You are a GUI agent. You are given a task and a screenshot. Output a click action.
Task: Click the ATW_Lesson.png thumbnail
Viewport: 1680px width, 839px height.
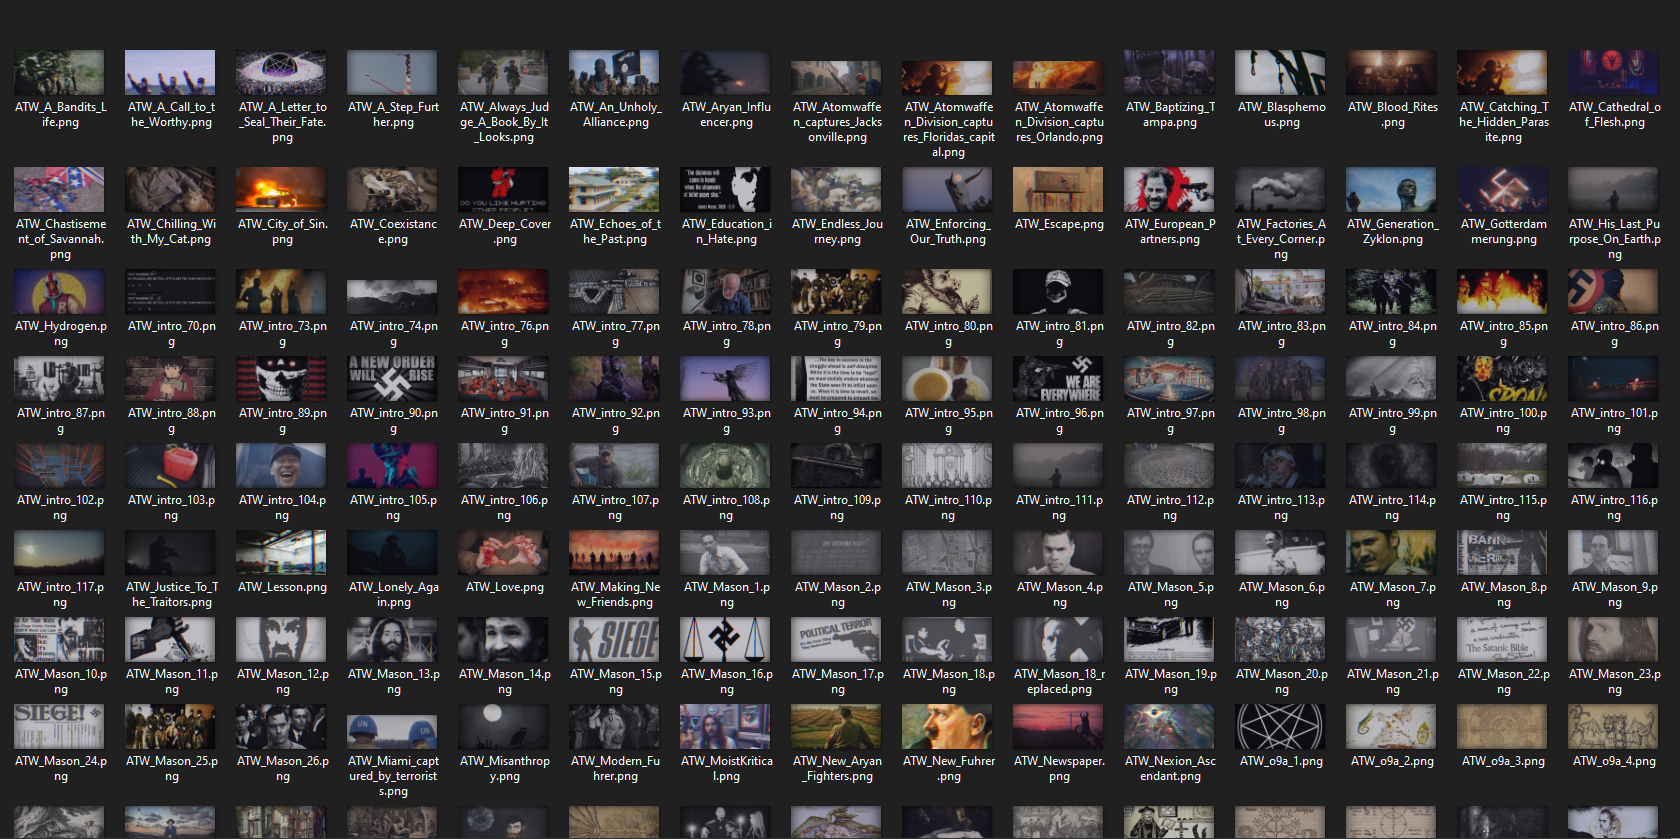click(282, 553)
